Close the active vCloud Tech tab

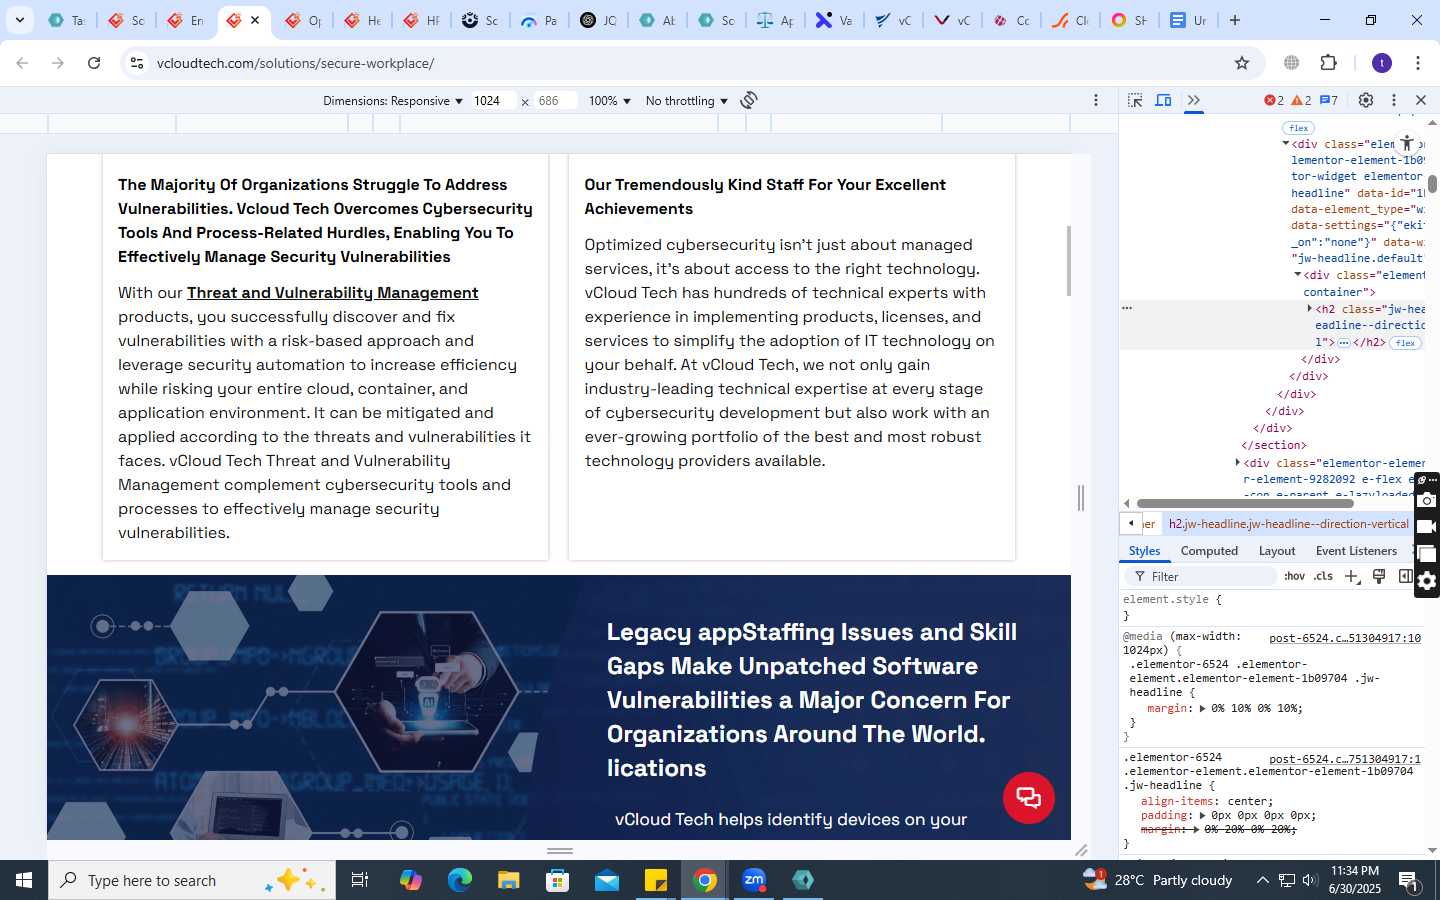coord(255,20)
